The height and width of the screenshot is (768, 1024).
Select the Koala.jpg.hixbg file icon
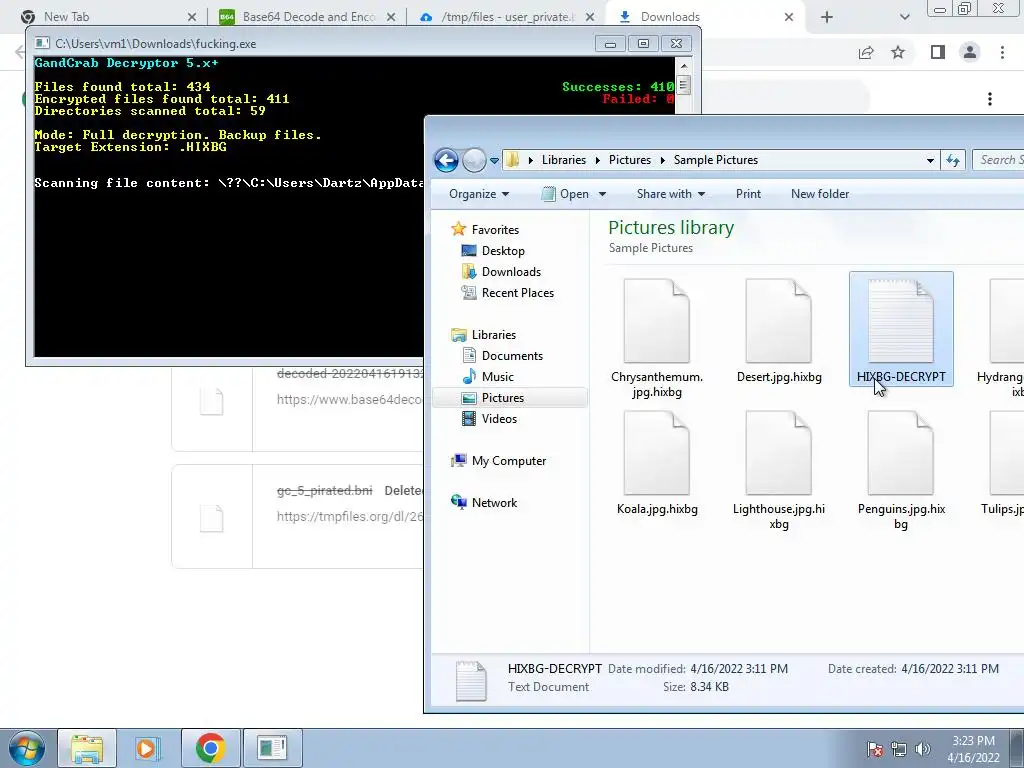[656, 453]
